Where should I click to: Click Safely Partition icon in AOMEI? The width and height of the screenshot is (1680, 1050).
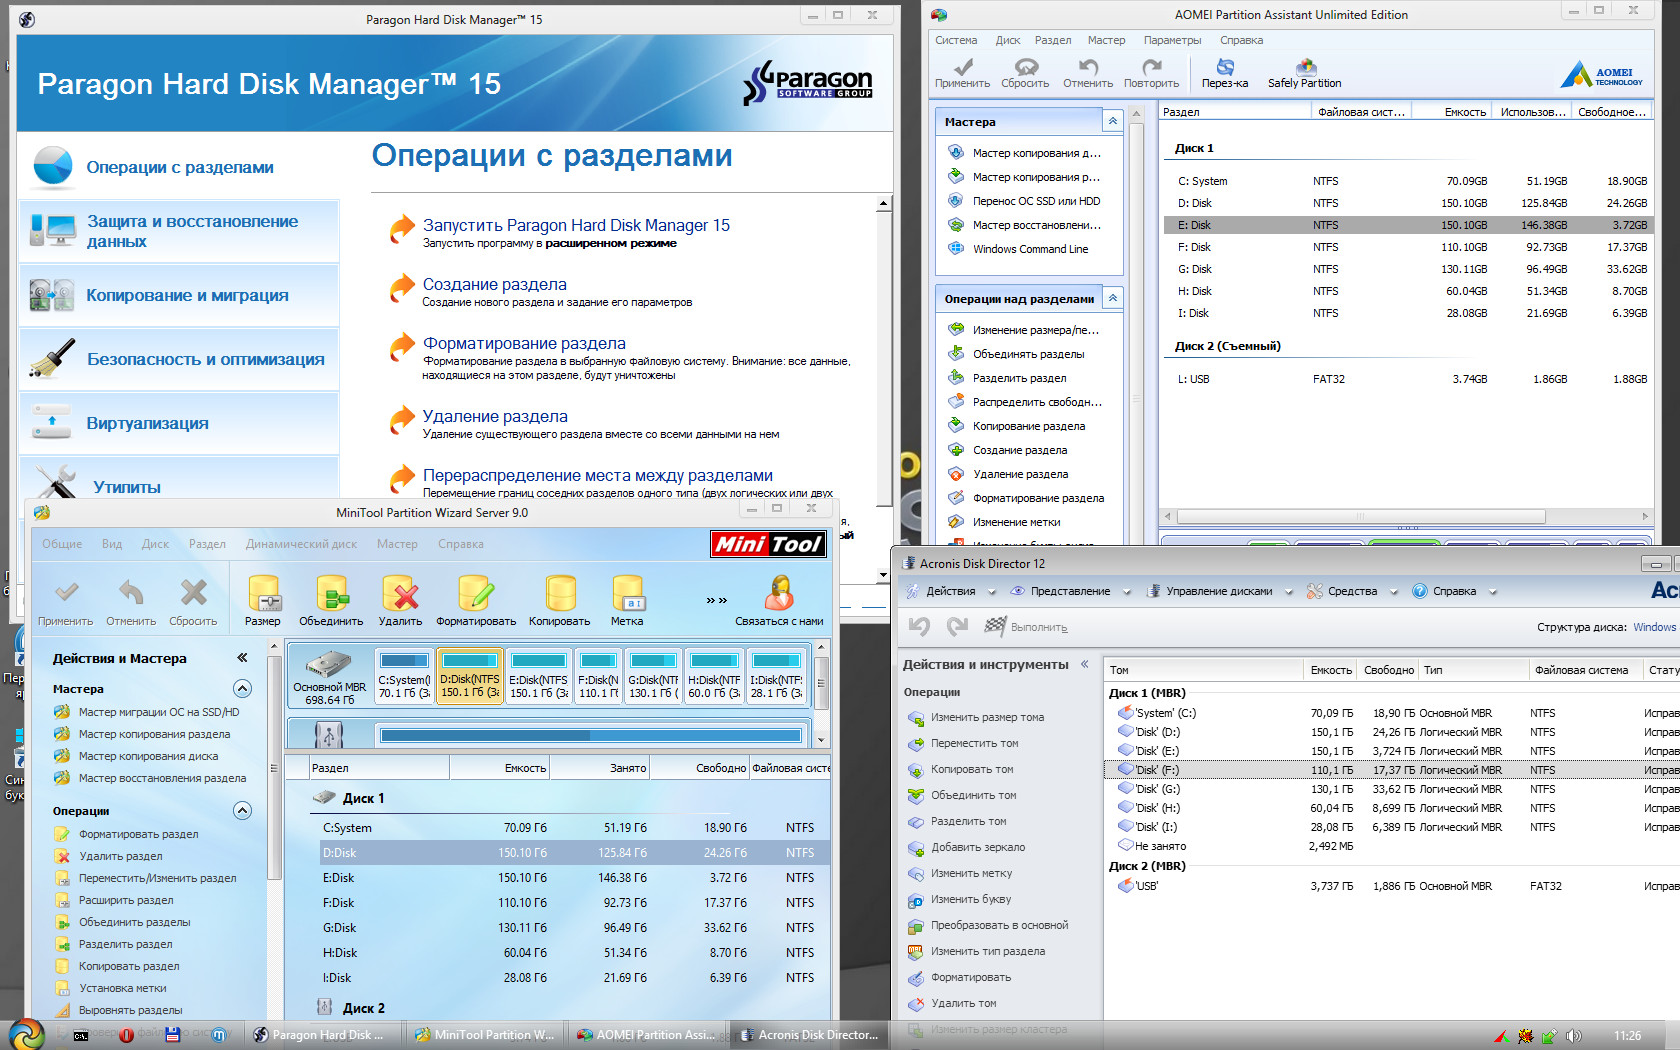[x=1306, y=66]
